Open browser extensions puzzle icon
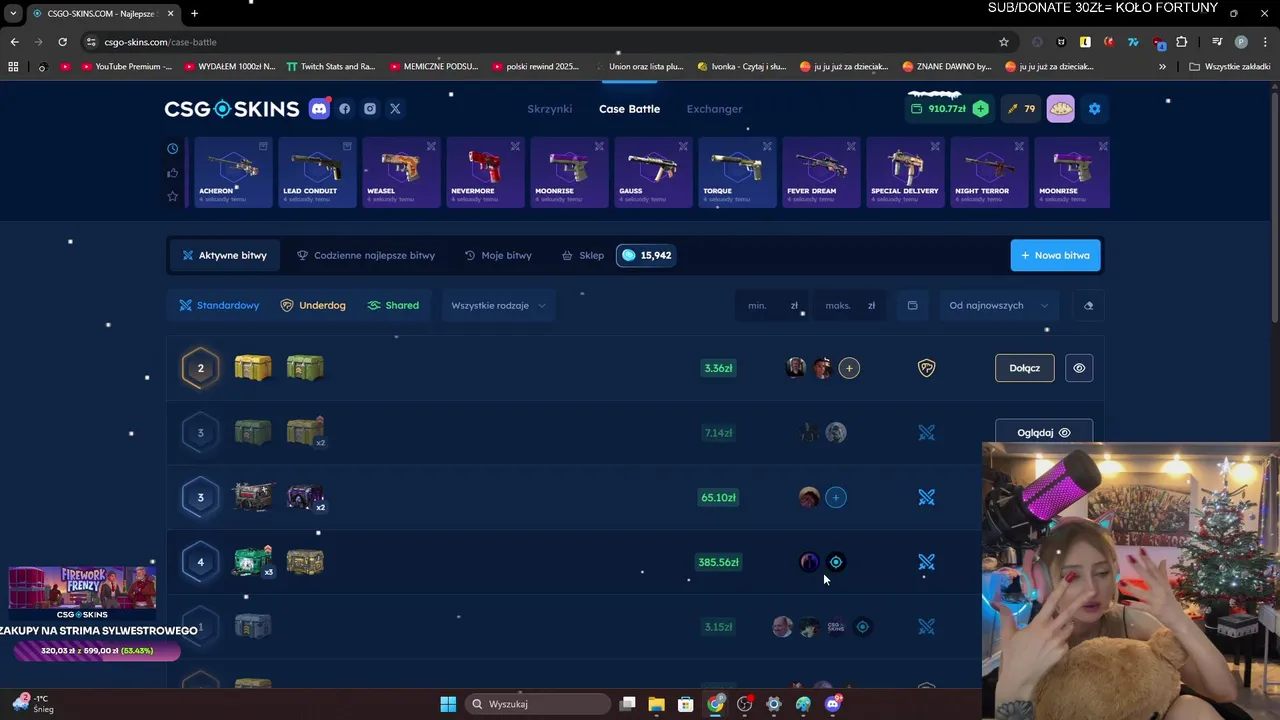Image resolution: width=1280 pixels, height=720 pixels. (x=1182, y=42)
